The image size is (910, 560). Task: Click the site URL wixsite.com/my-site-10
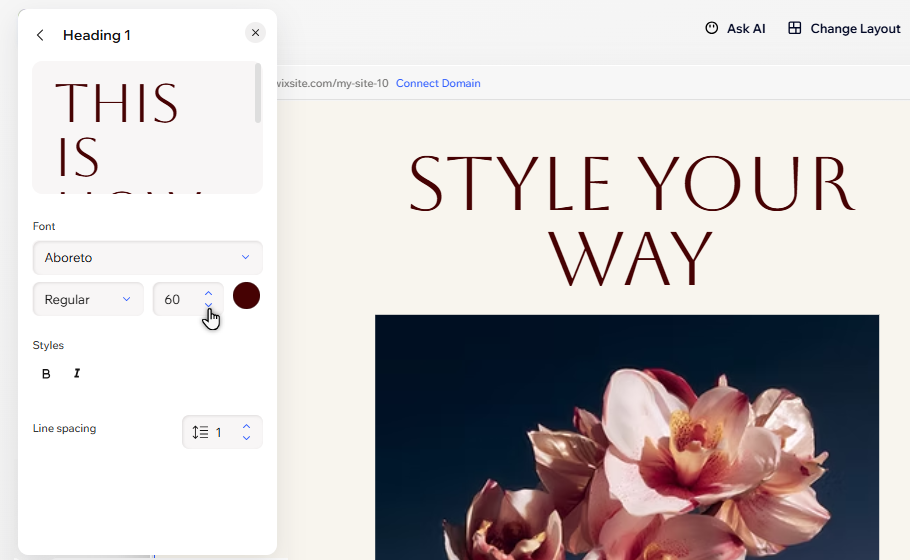[x=333, y=84]
